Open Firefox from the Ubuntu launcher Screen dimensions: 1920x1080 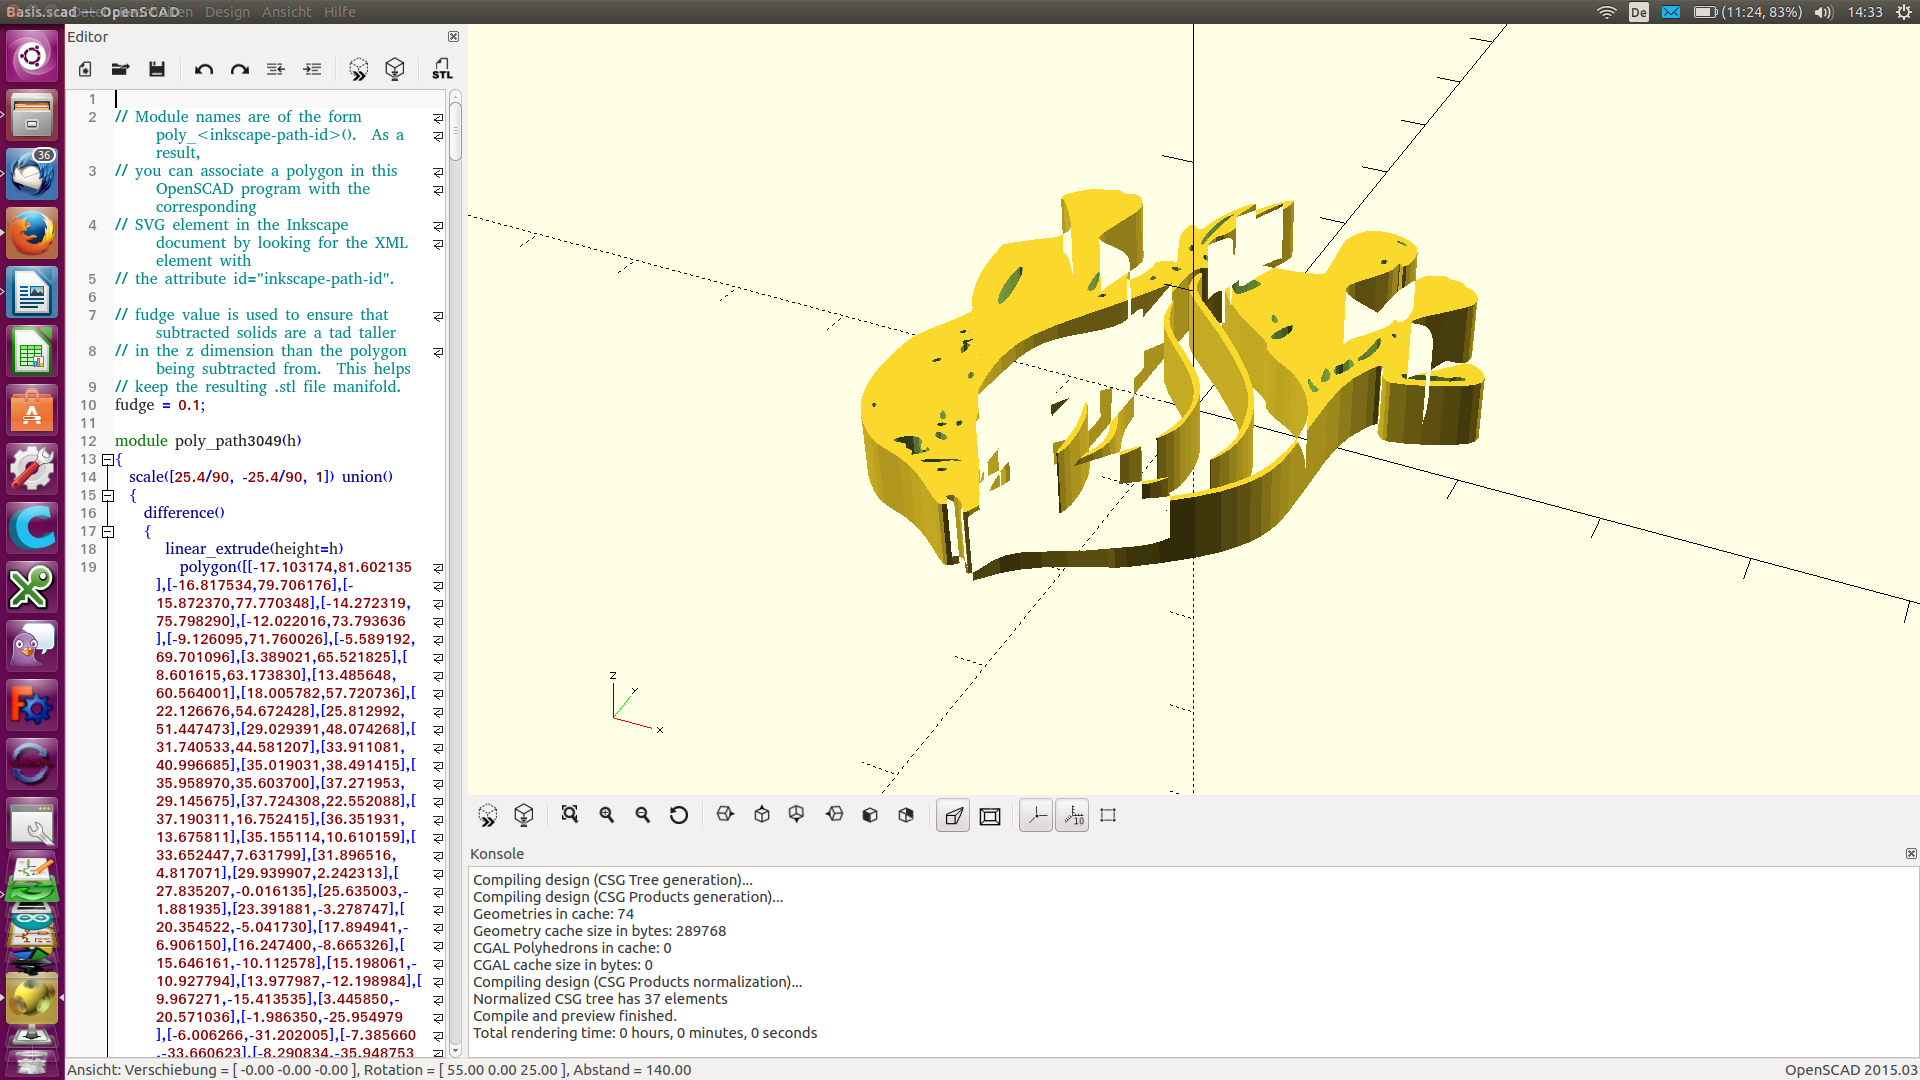pos(32,234)
